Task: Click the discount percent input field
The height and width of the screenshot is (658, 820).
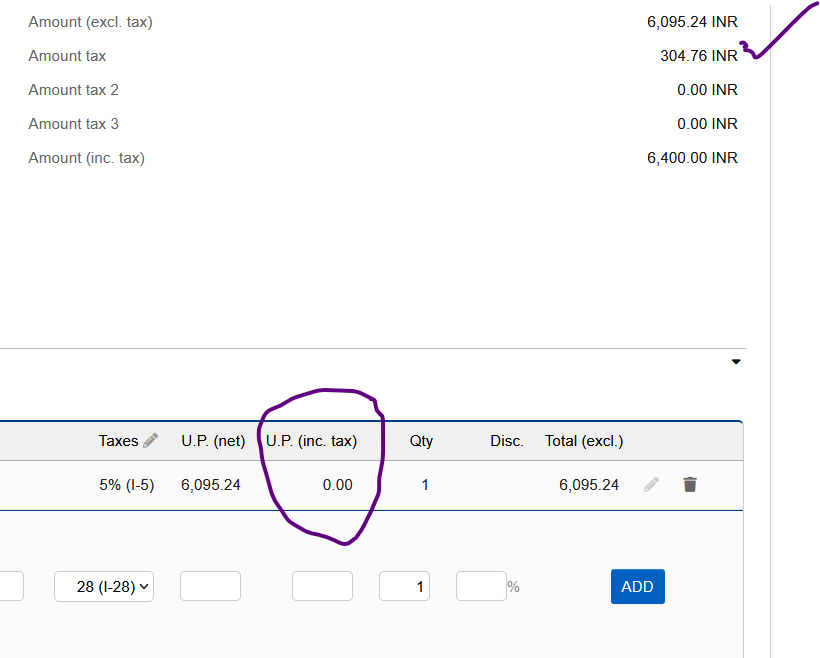Action: tap(480, 587)
